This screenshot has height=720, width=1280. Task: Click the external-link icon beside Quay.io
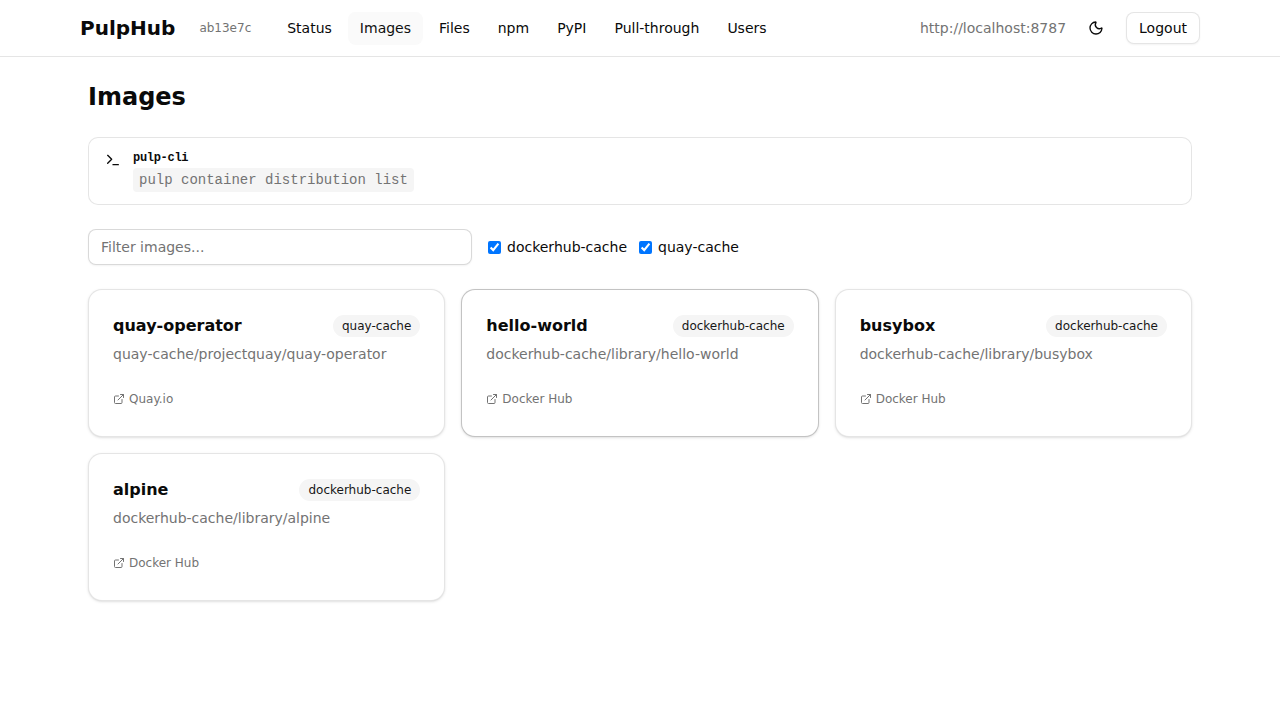[x=117, y=398]
